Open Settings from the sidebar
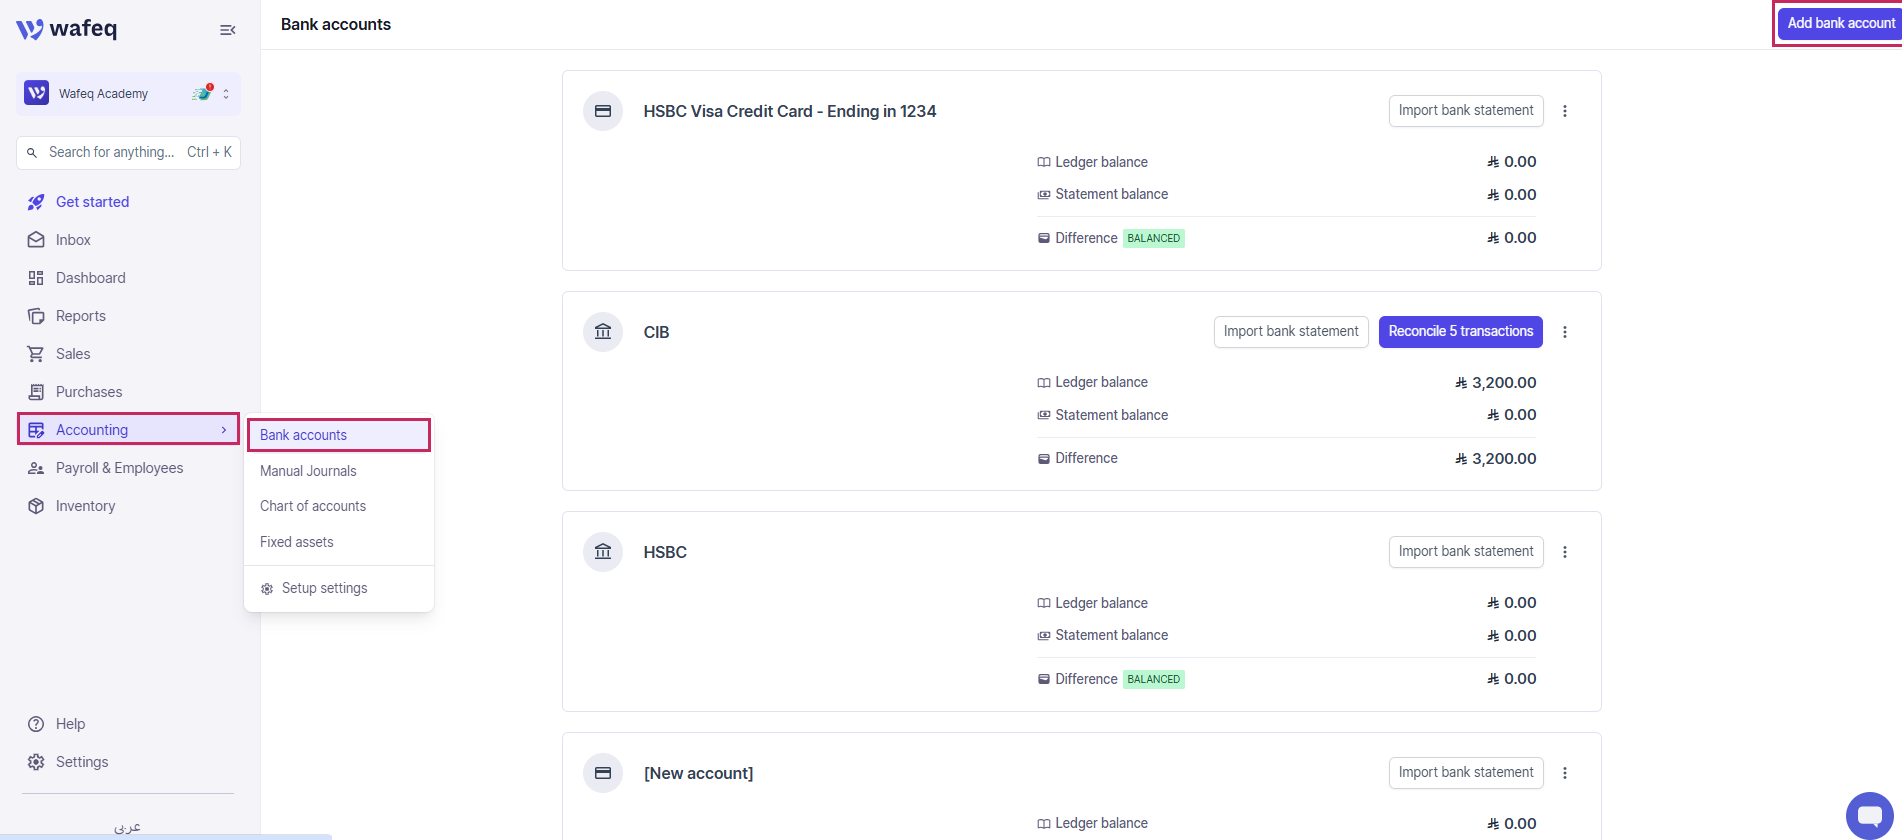This screenshot has height=840, width=1902. [82, 762]
